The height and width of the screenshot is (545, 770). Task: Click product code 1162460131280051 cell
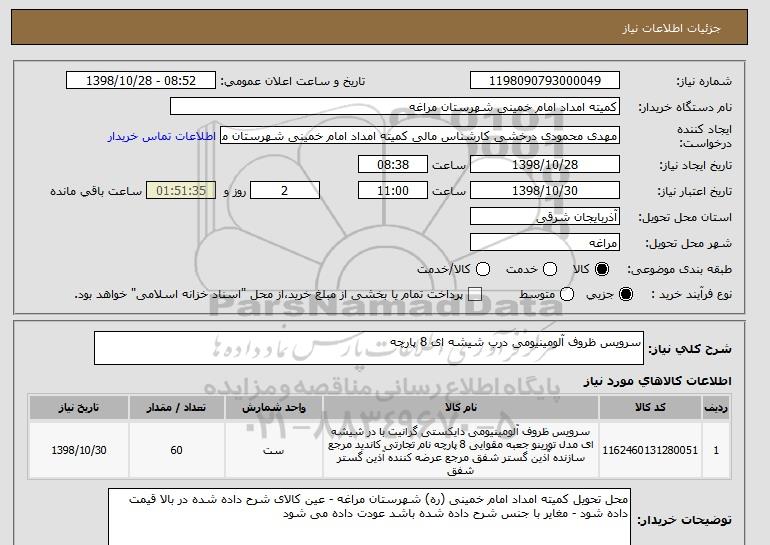(650, 450)
